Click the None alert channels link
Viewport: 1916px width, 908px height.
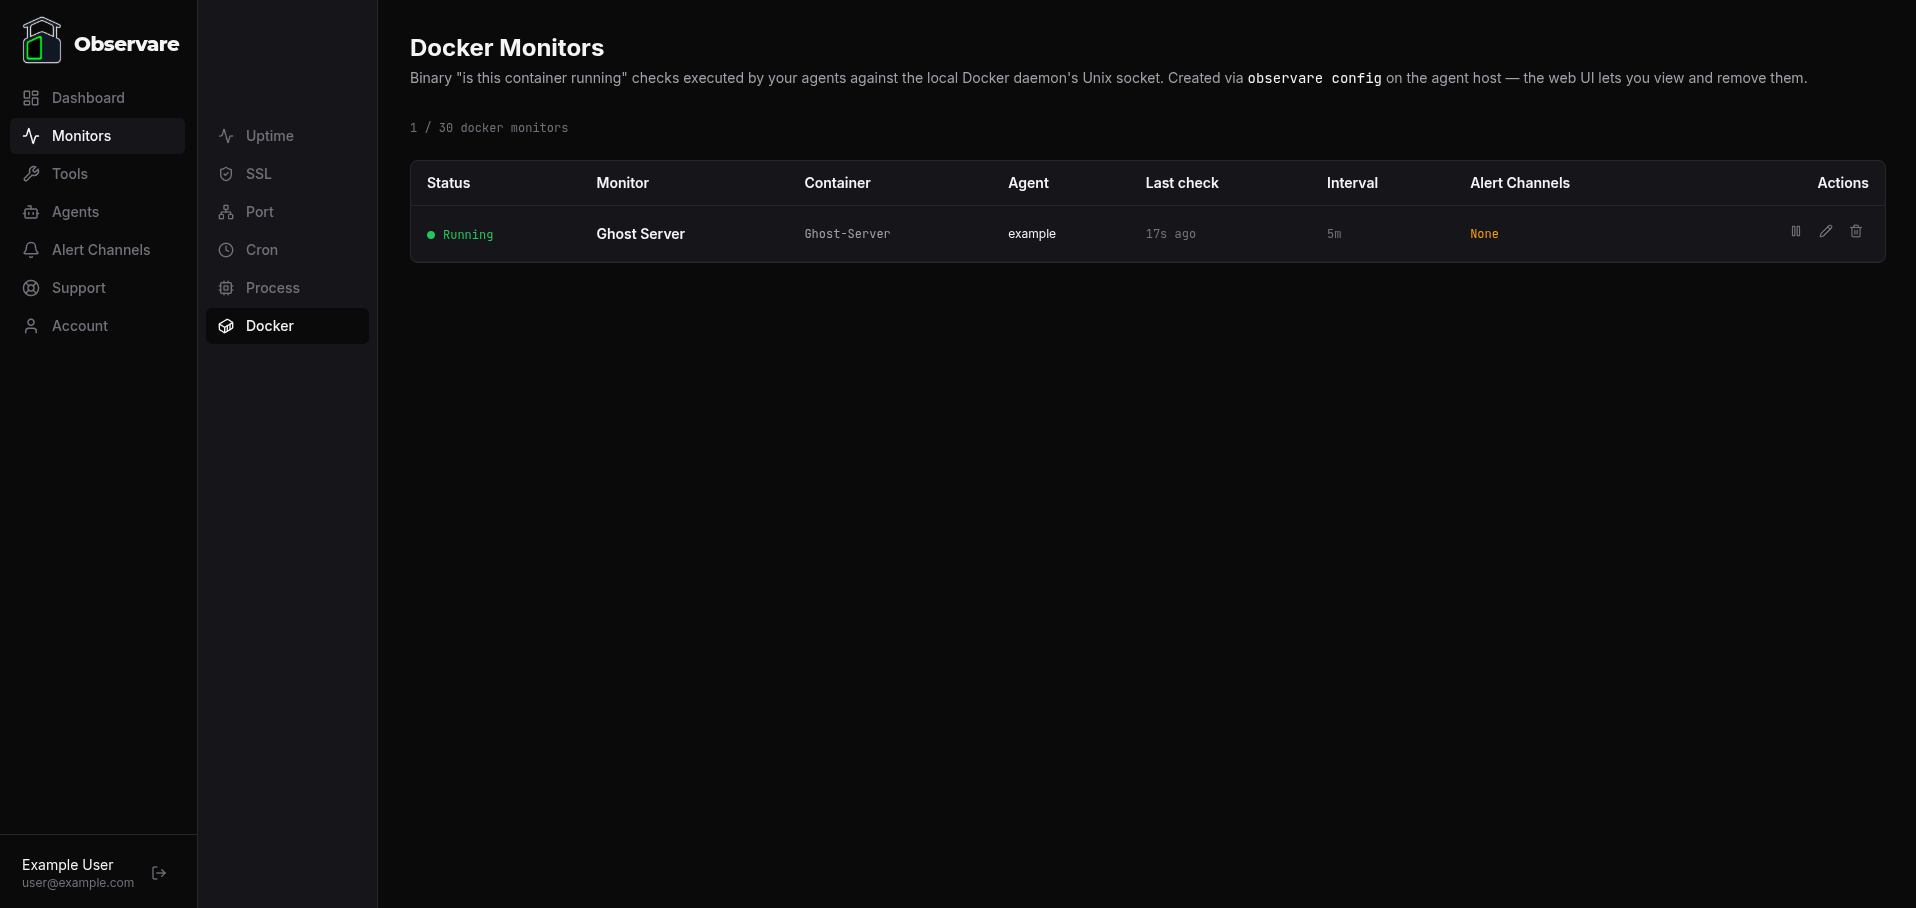[1484, 234]
